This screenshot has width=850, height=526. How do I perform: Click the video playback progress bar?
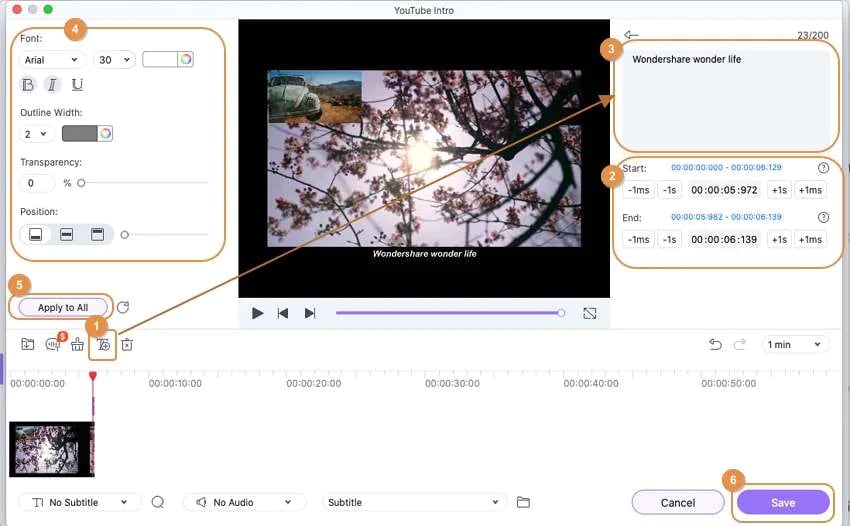[448, 313]
